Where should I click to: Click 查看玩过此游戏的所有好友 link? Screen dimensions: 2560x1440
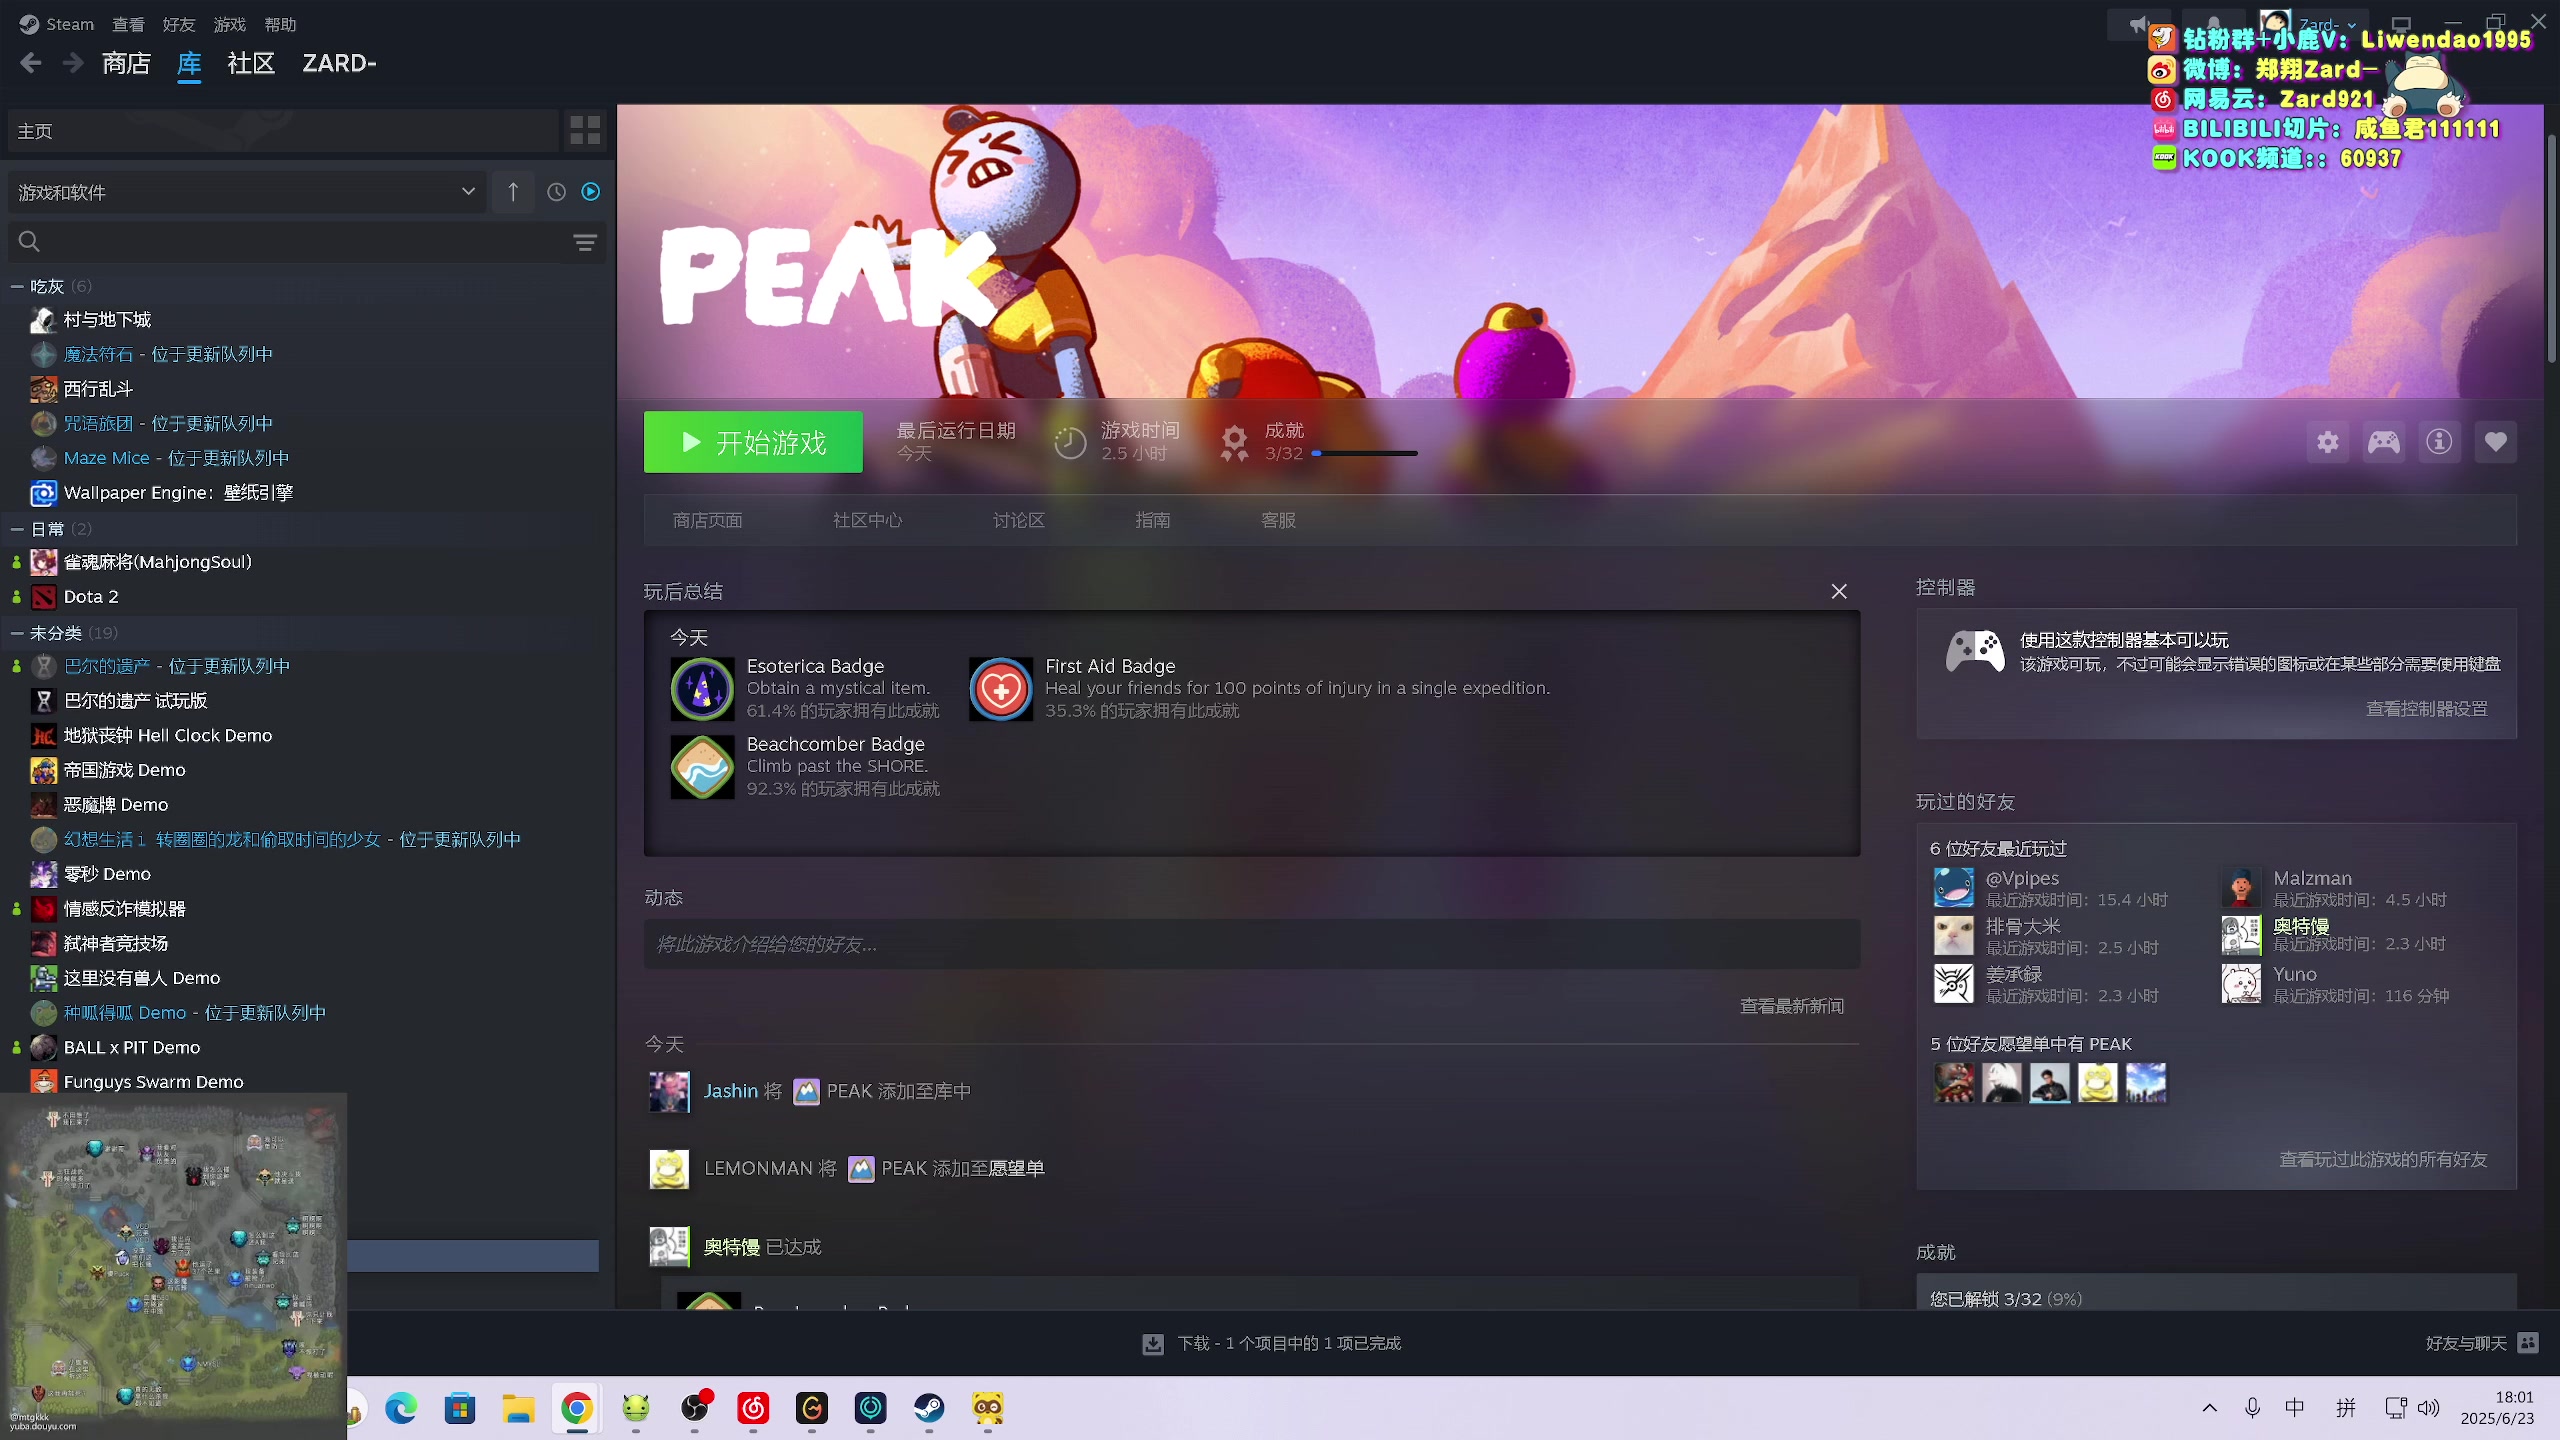point(2383,1160)
